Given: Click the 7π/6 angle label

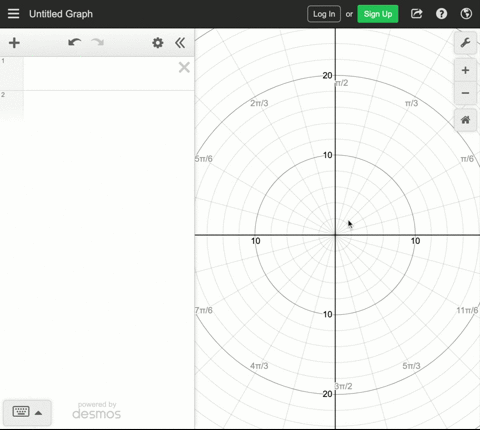Looking at the screenshot, I should 204,310.
